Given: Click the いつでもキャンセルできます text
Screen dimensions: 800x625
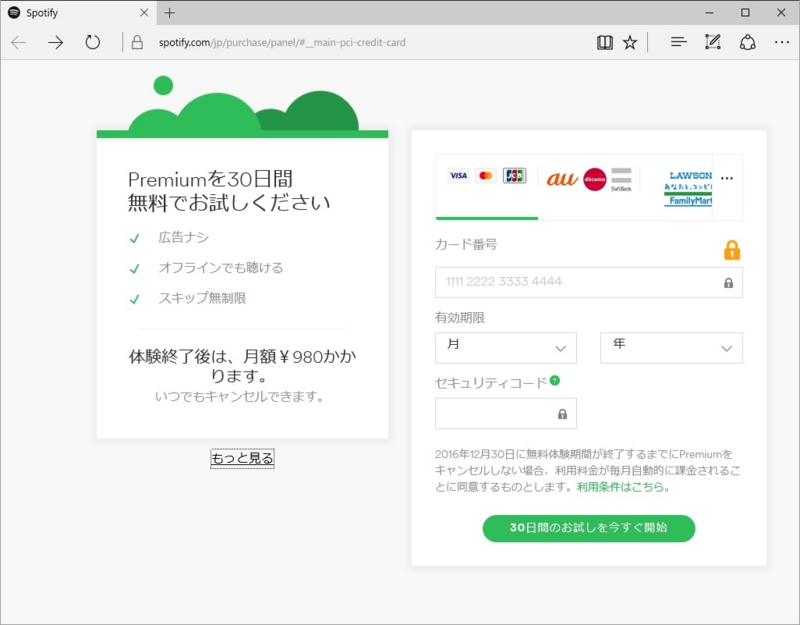Looking at the screenshot, I should [x=240, y=396].
